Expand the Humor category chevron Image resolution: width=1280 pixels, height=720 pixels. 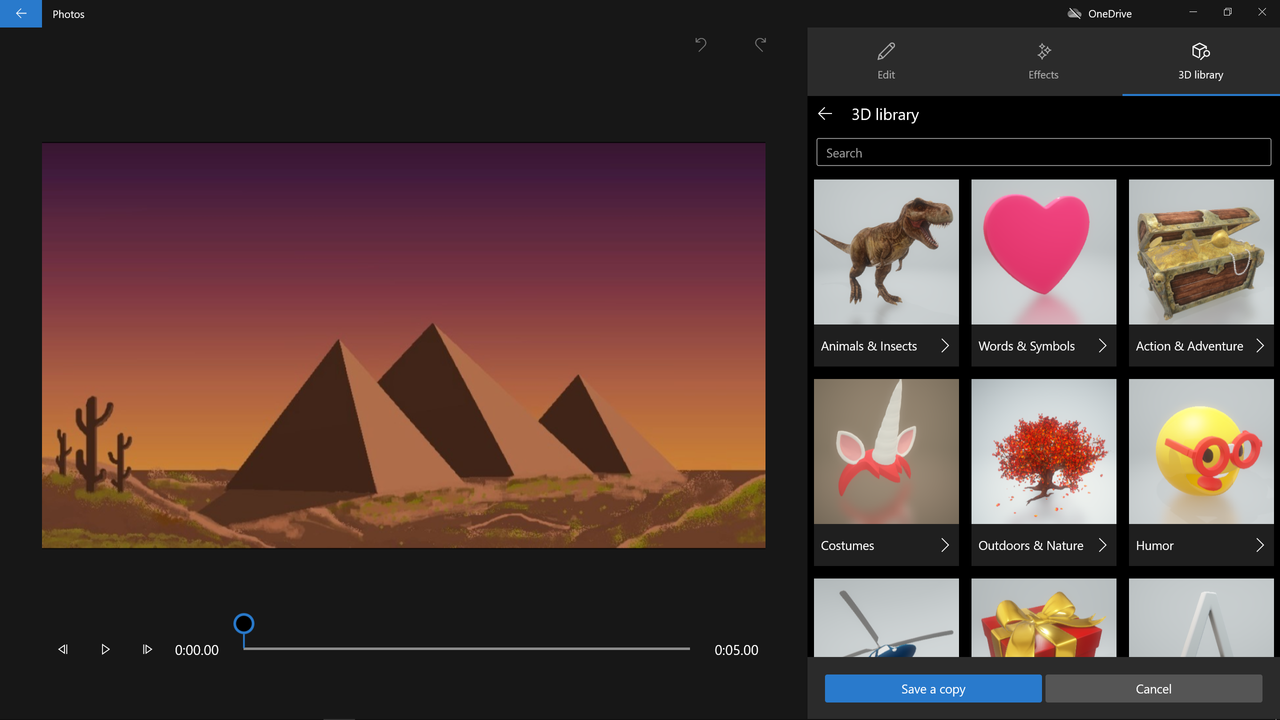click(1260, 545)
